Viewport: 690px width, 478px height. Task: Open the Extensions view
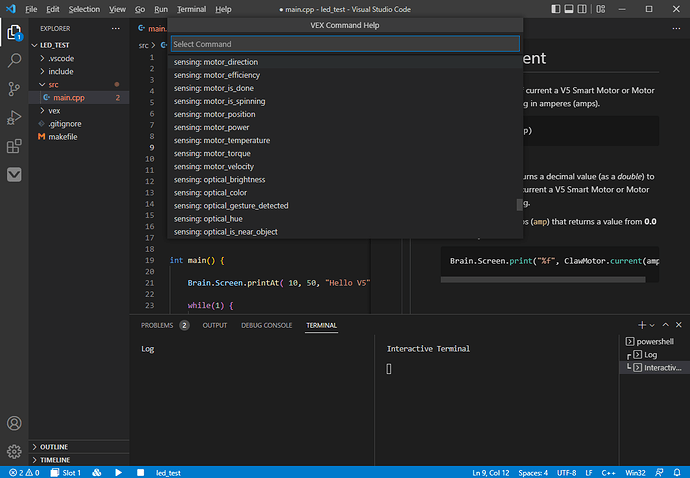15,146
